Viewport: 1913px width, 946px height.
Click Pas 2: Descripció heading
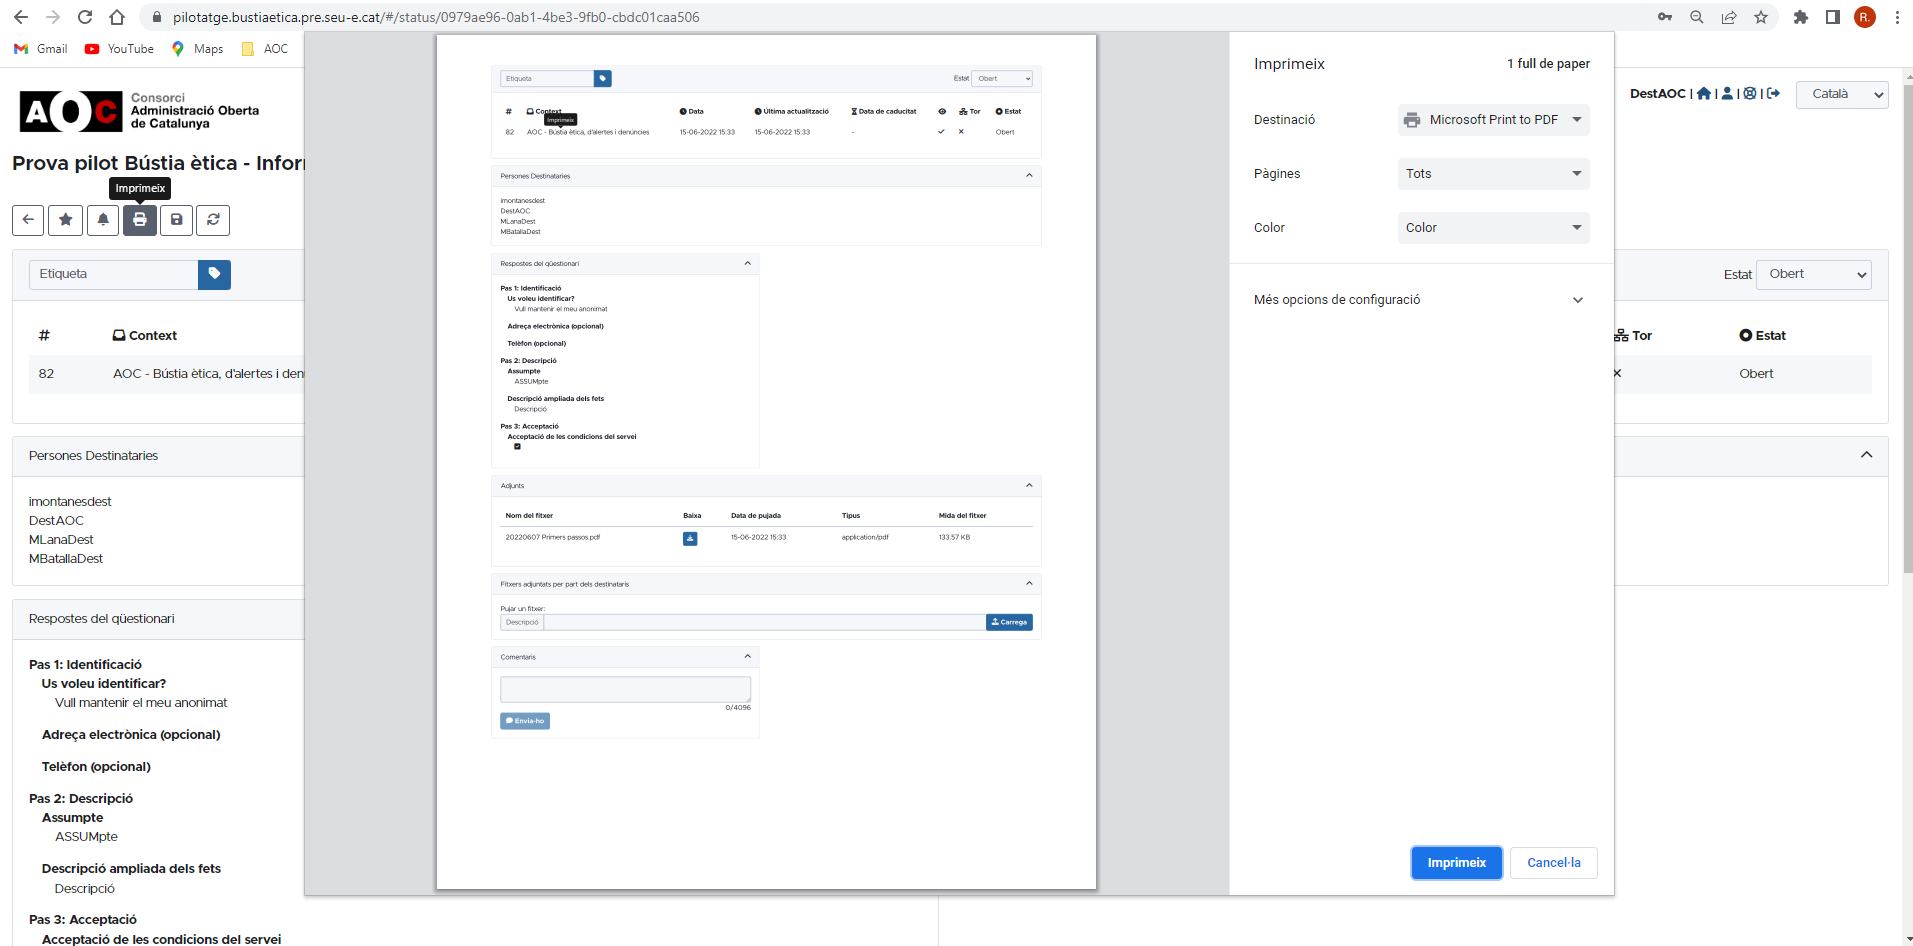point(81,799)
